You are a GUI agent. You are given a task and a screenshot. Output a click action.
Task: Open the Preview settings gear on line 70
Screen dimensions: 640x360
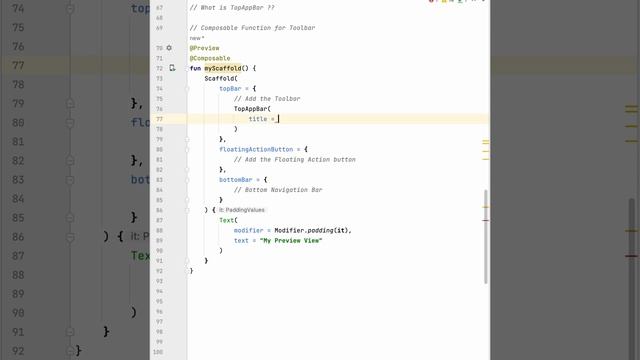coord(169,48)
